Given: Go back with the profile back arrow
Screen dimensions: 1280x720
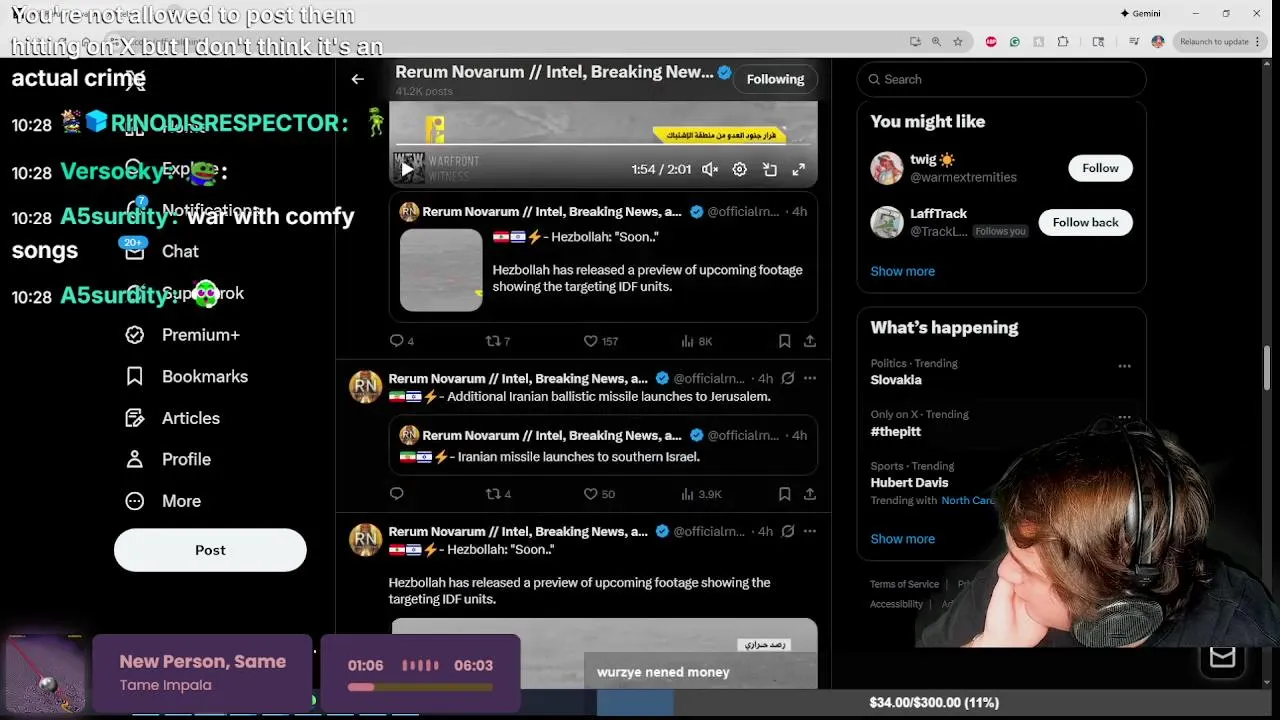Looking at the screenshot, I should (358, 79).
